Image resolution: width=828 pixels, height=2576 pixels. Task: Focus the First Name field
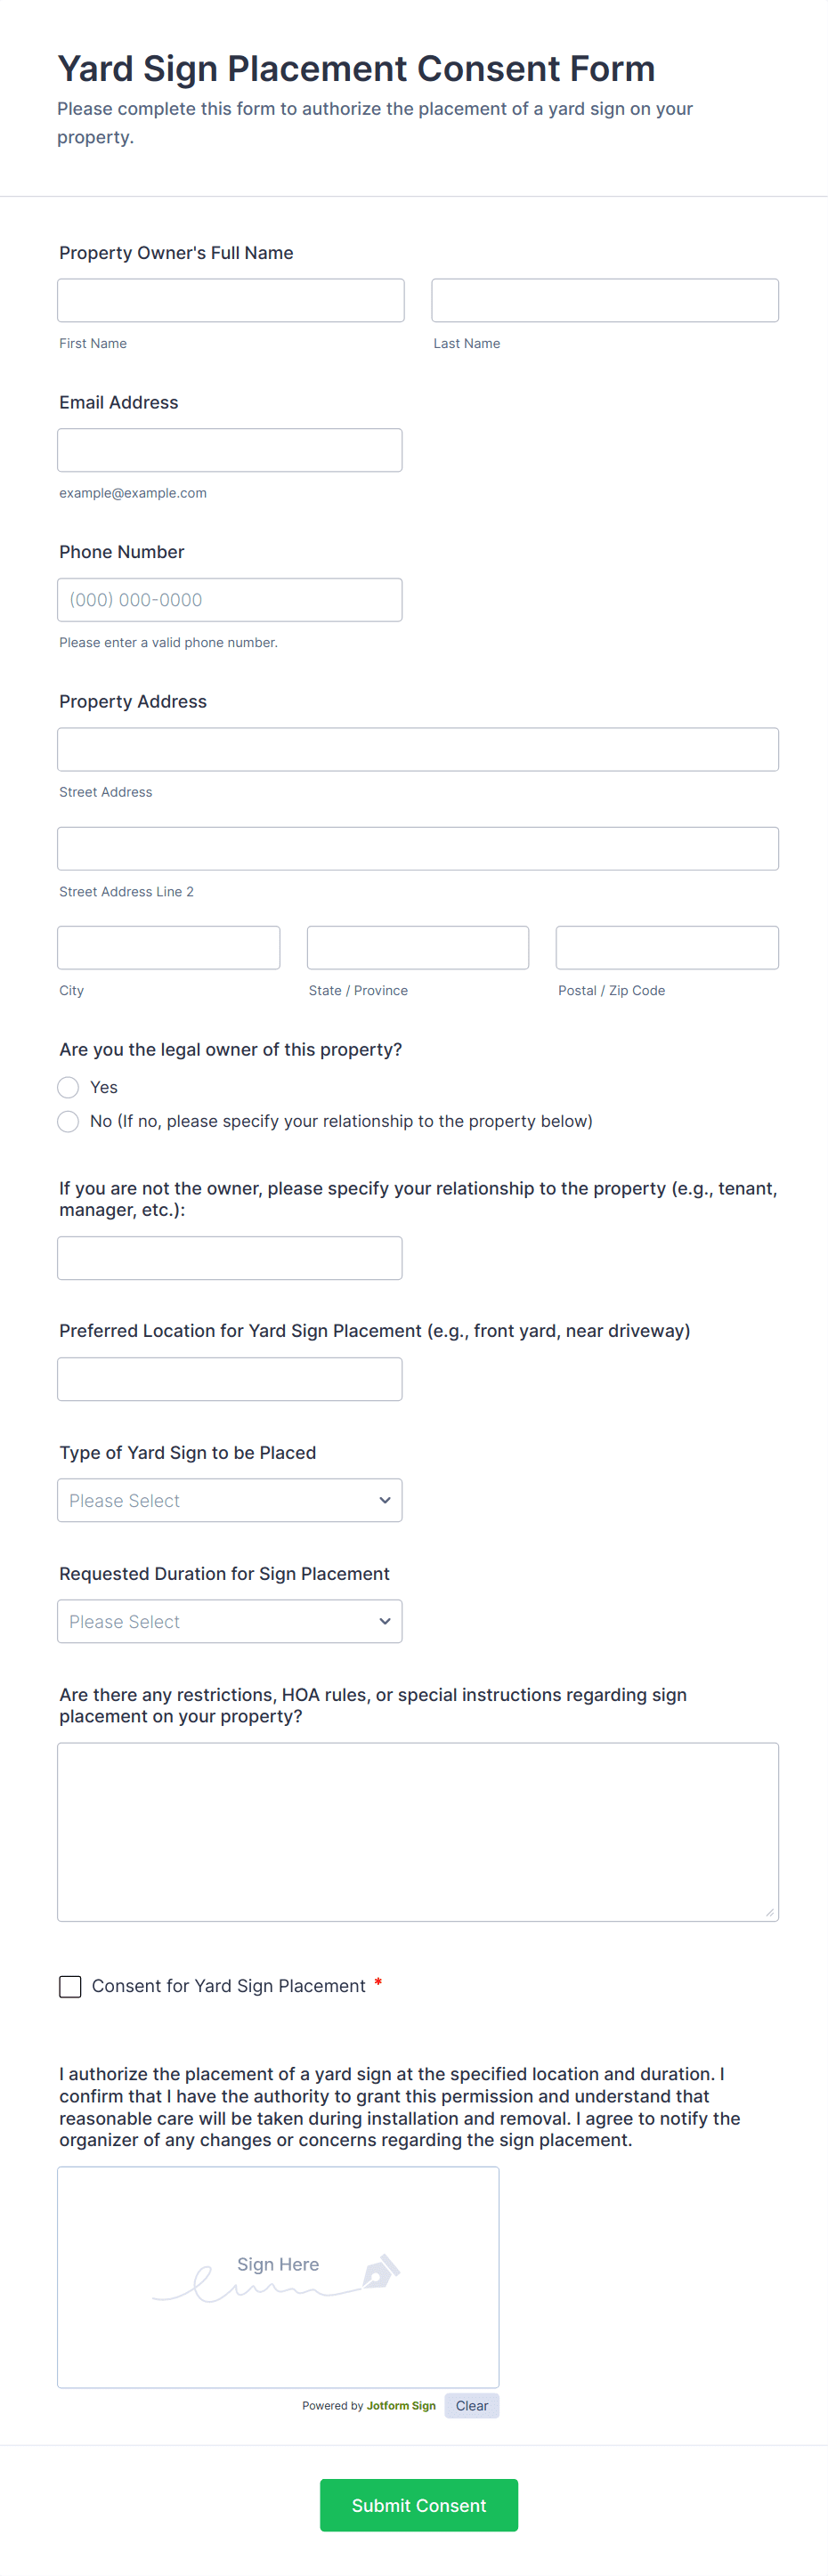click(x=231, y=300)
